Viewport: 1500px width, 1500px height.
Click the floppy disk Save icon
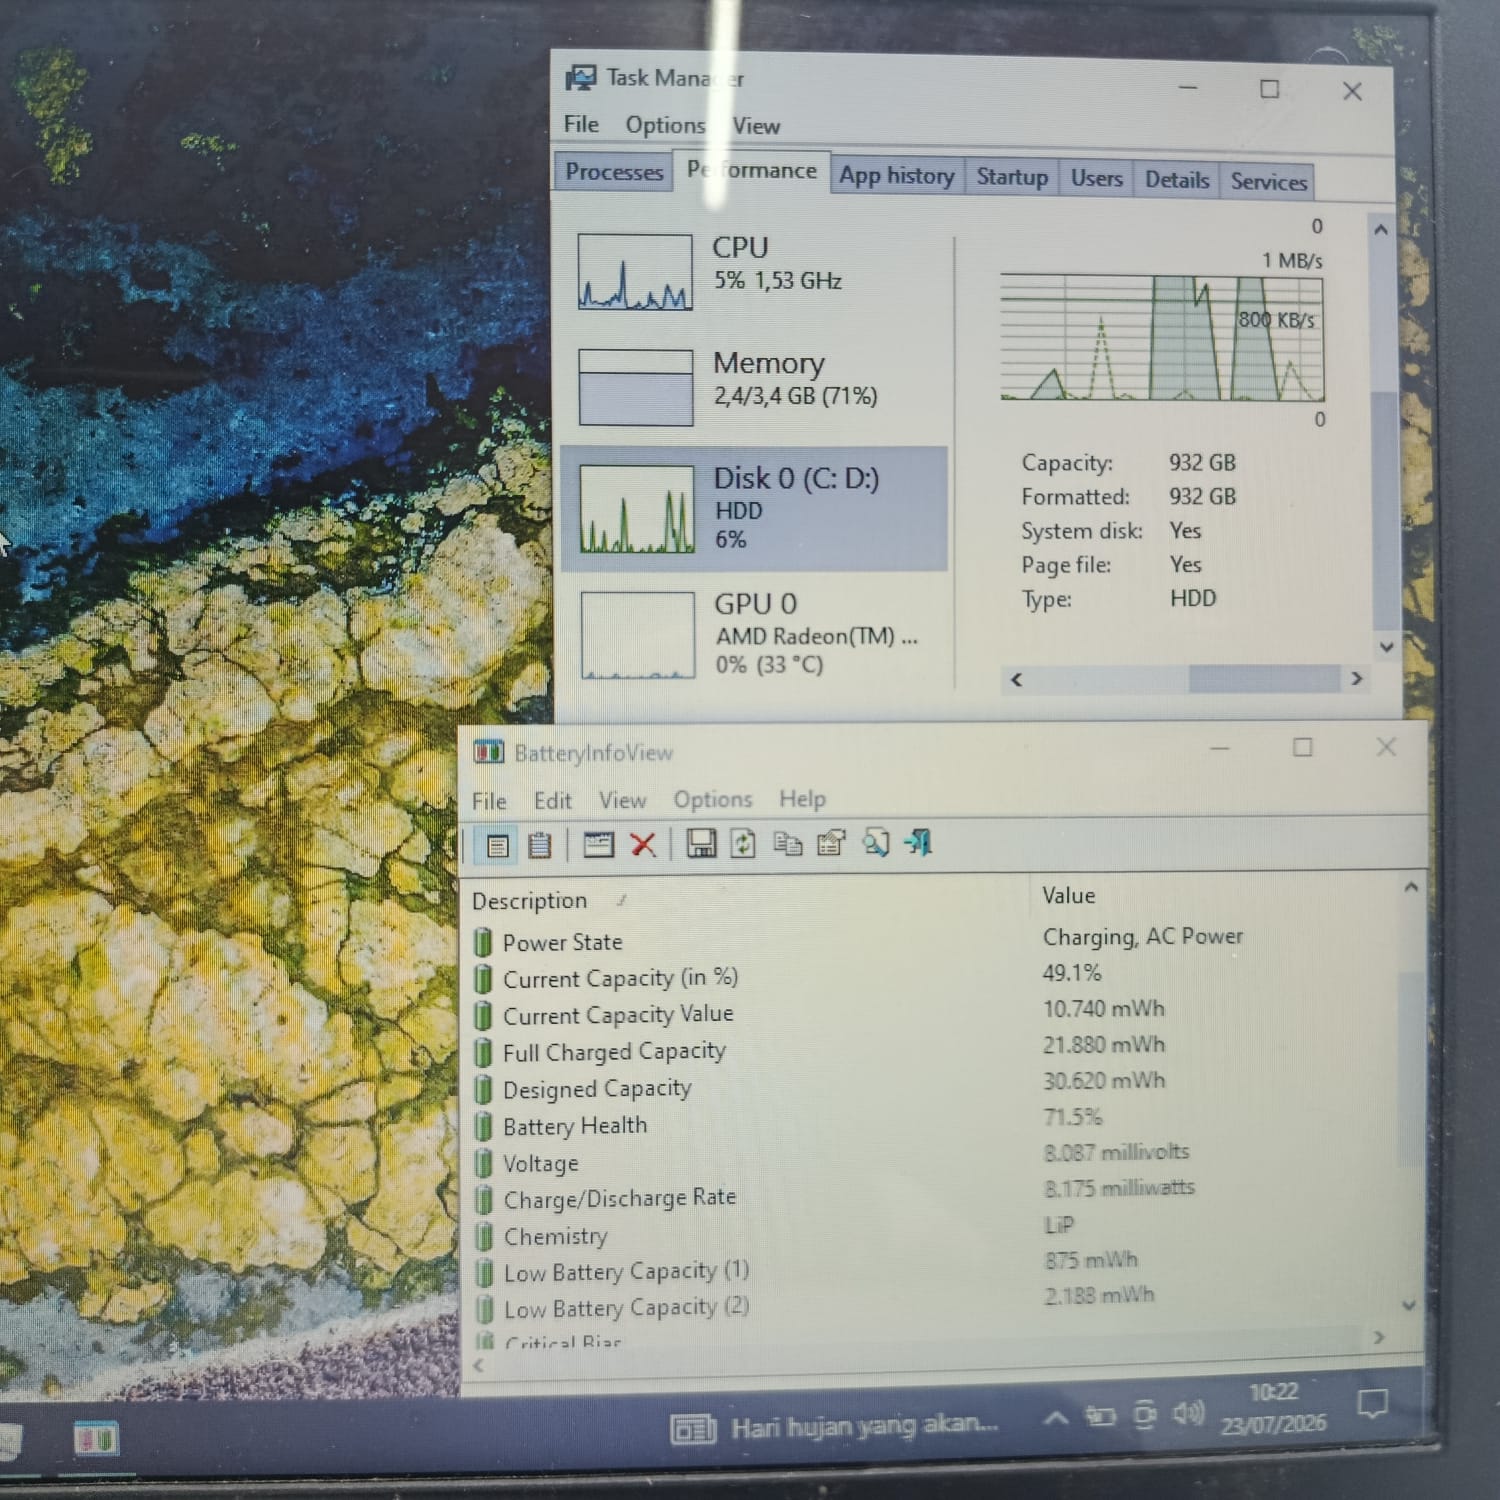pyautogui.click(x=701, y=844)
